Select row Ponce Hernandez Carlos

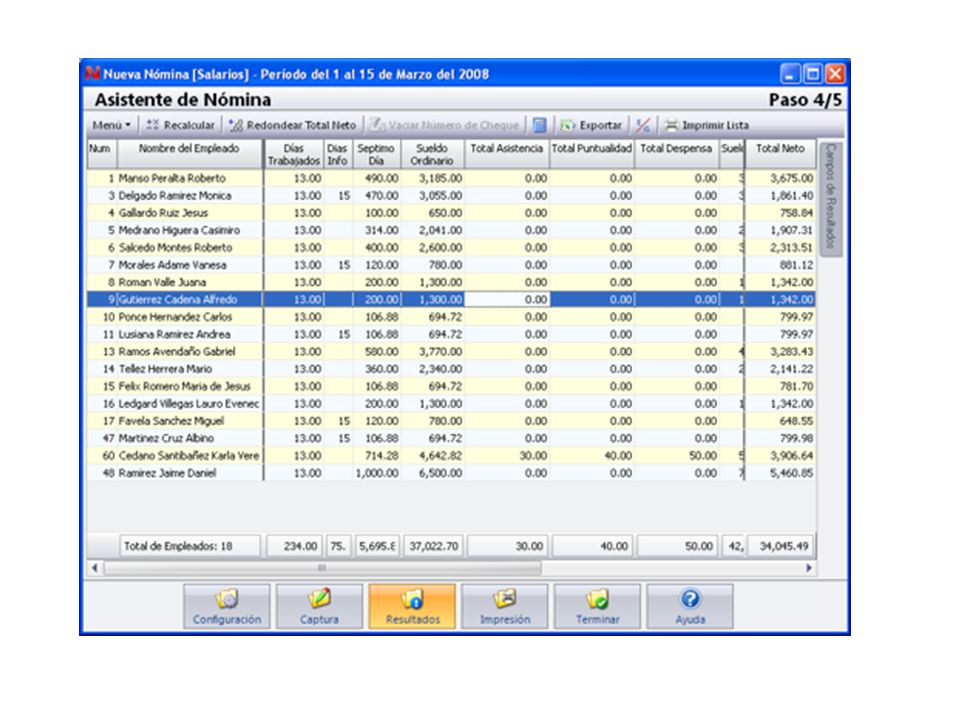pyautogui.click(x=451, y=317)
